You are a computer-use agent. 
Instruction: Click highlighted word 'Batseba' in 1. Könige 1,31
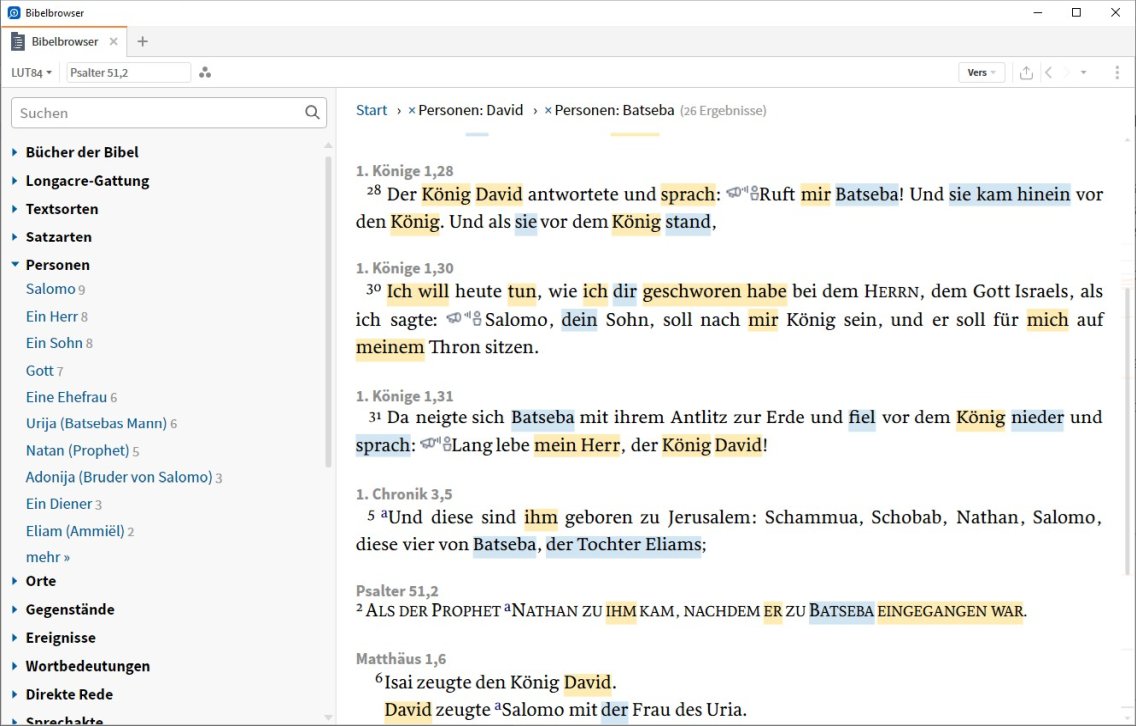tap(543, 417)
